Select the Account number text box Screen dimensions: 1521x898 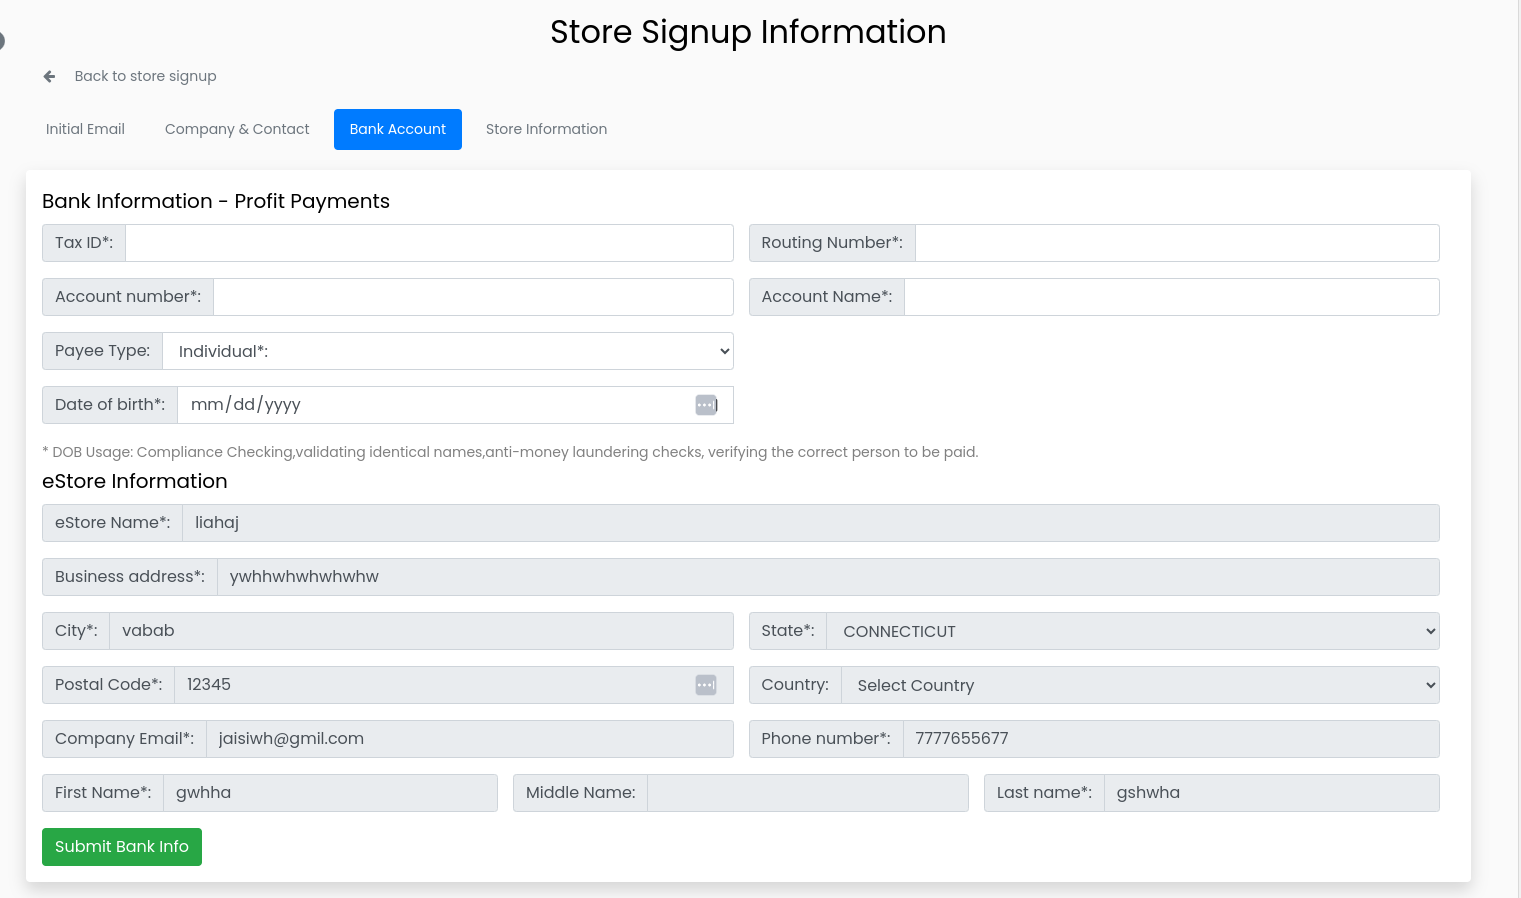coord(472,297)
